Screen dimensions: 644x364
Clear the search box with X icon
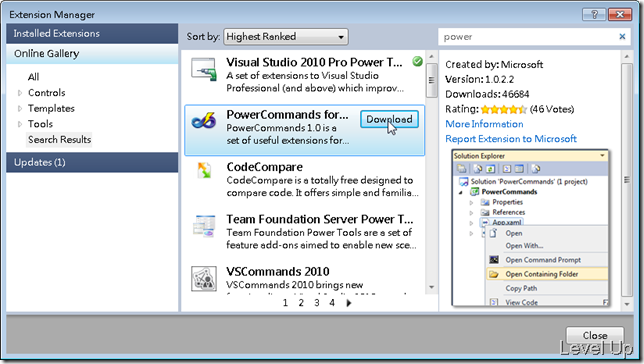(x=622, y=37)
